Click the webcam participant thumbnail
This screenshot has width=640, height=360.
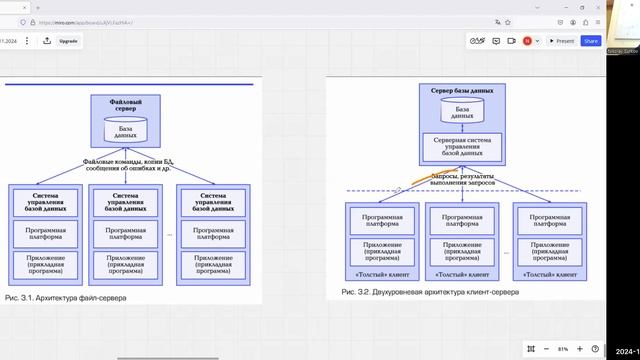[x=623, y=27]
